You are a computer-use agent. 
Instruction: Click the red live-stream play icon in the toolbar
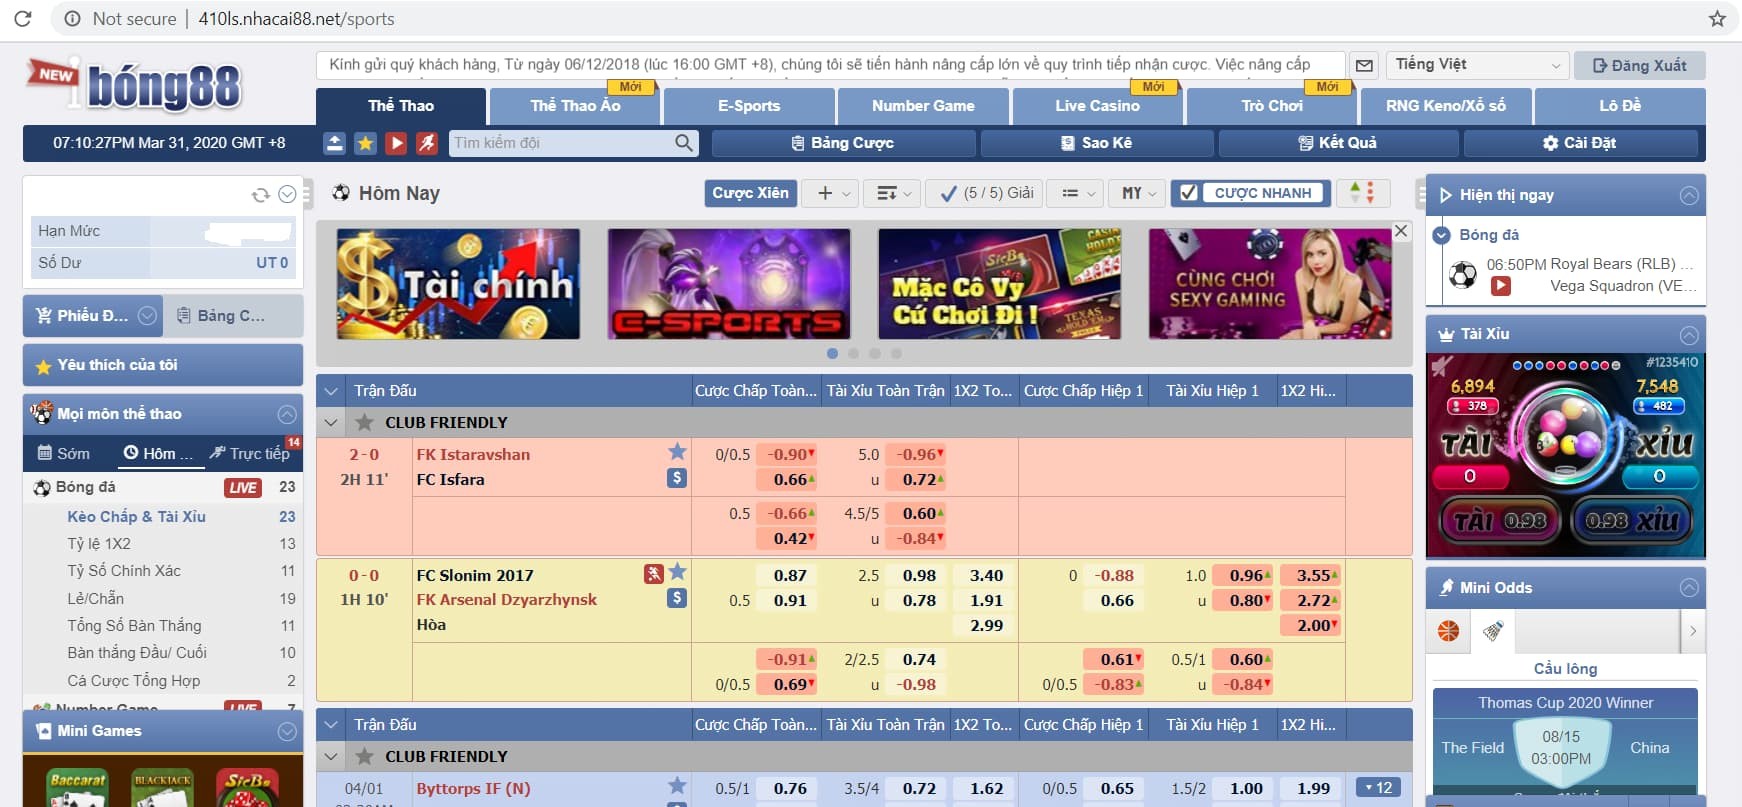[397, 143]
